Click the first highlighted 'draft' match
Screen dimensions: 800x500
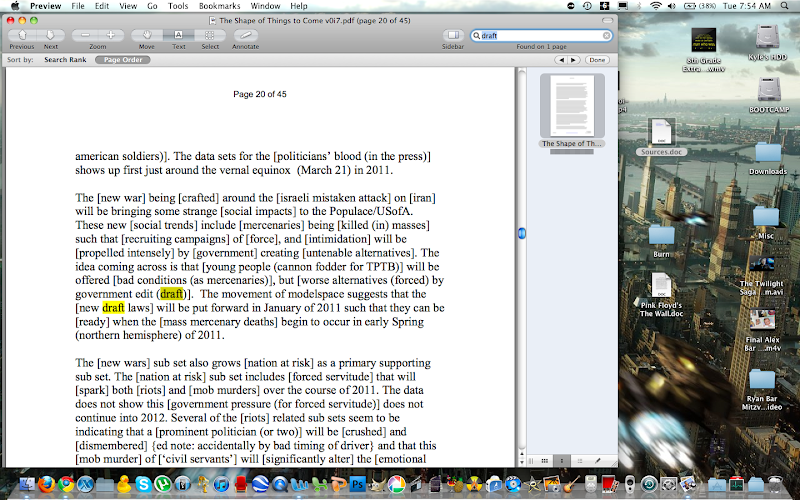171,294
